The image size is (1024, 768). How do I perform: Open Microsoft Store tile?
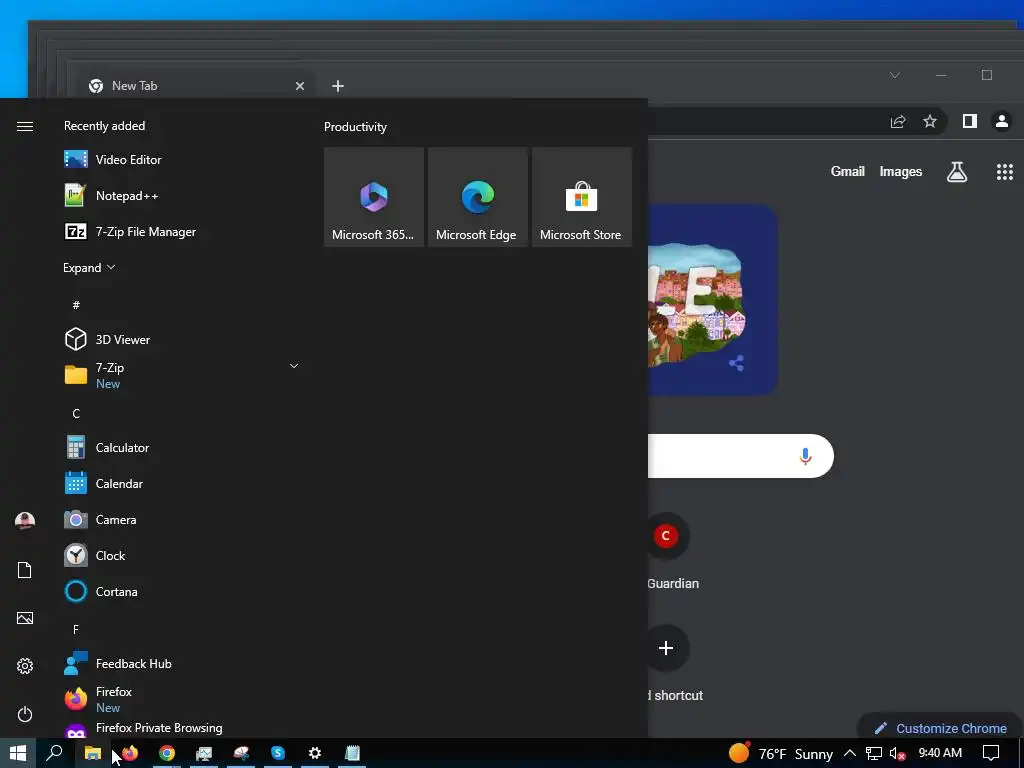click(x=582, y=197)
